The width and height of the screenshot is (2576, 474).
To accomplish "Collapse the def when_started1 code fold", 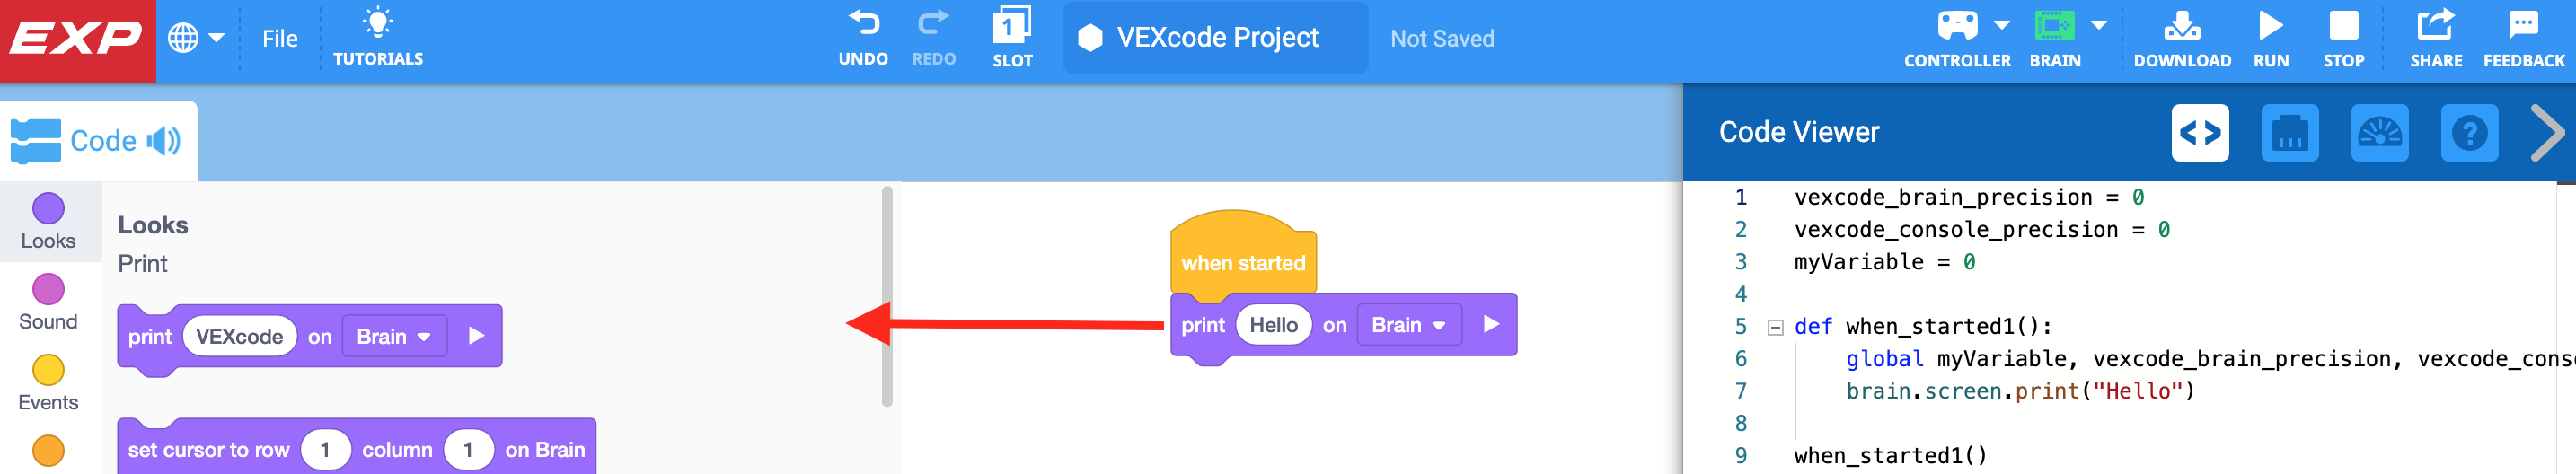I will (1775, 327).
